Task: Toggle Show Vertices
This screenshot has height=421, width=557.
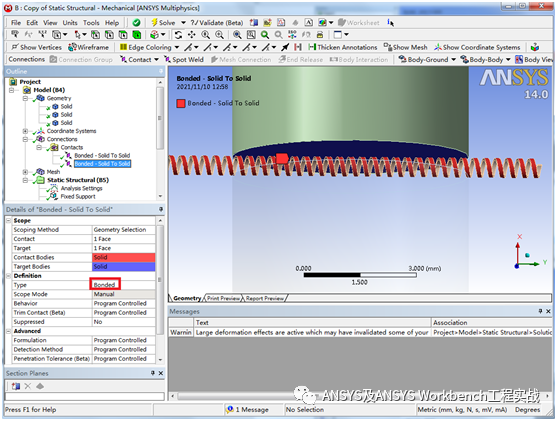Action: pos(37,47)
